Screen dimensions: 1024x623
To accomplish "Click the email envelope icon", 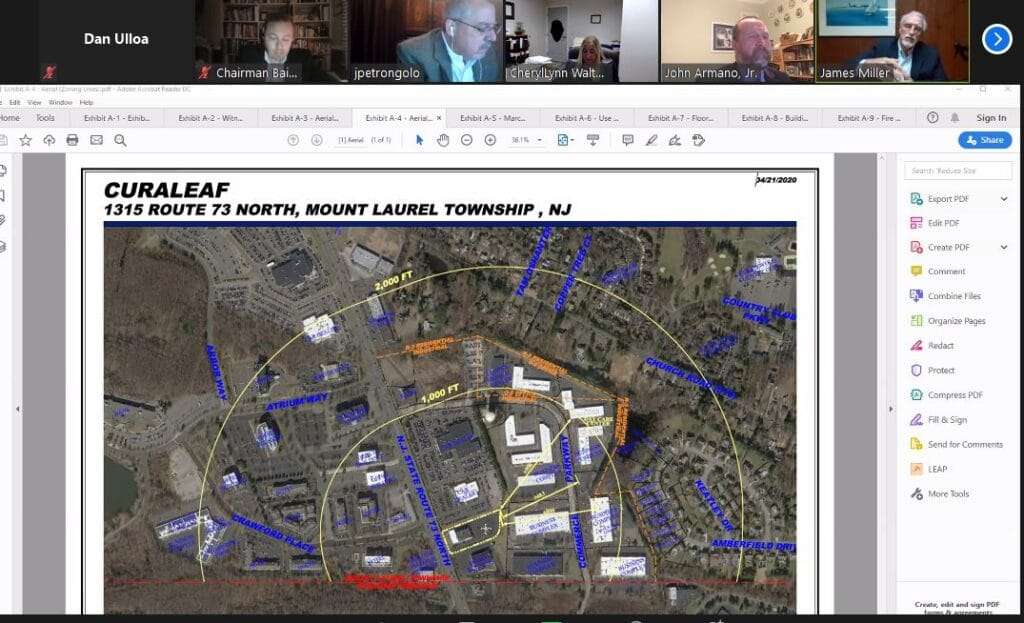I will (x=96, y=140).
